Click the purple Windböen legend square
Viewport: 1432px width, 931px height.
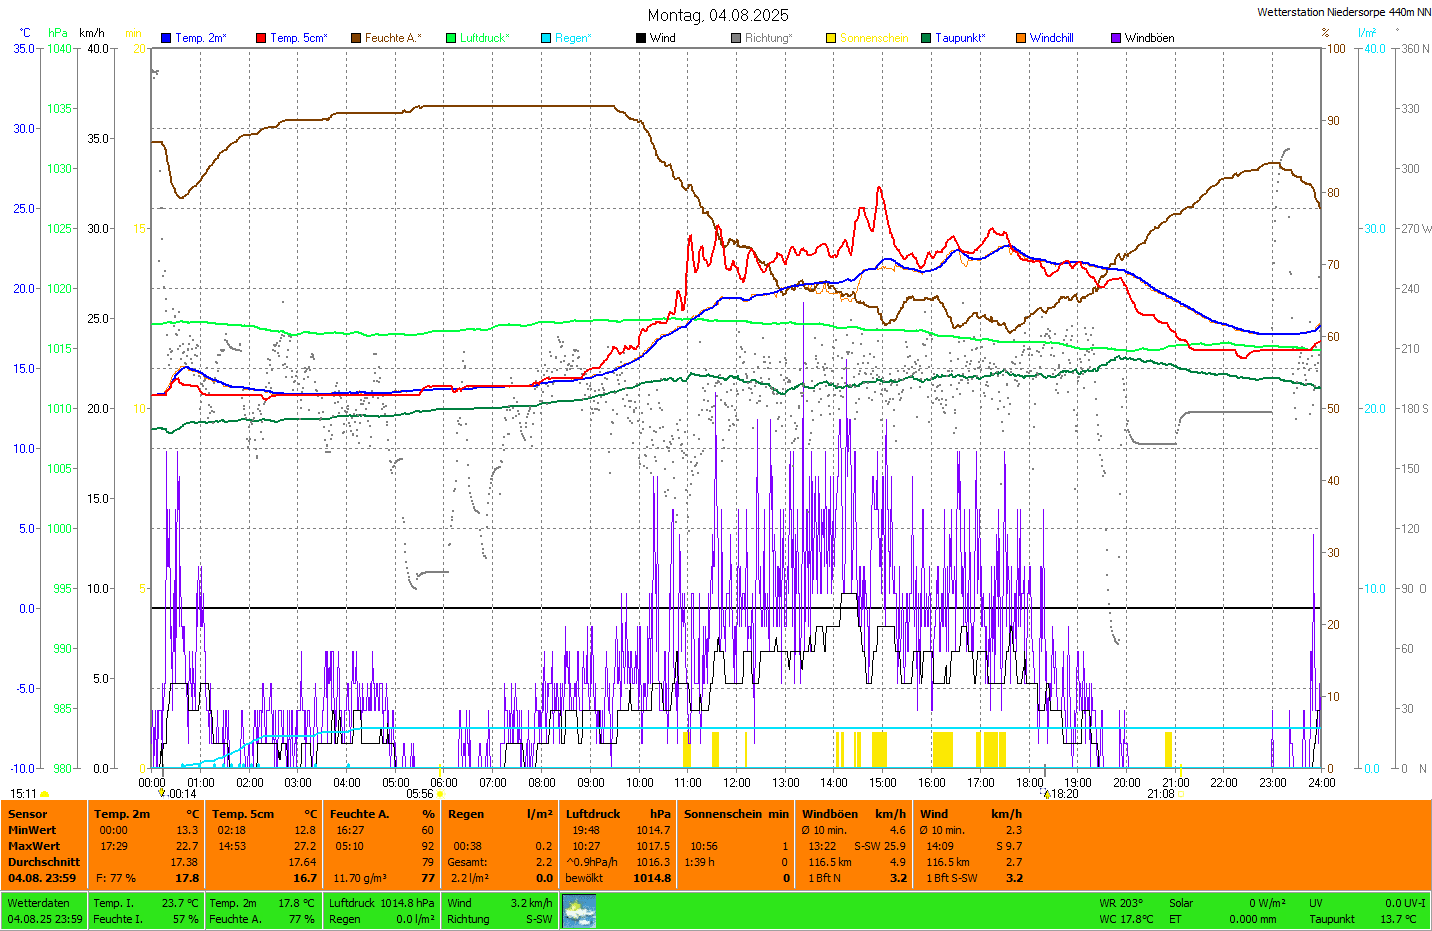click(1116, 38)
